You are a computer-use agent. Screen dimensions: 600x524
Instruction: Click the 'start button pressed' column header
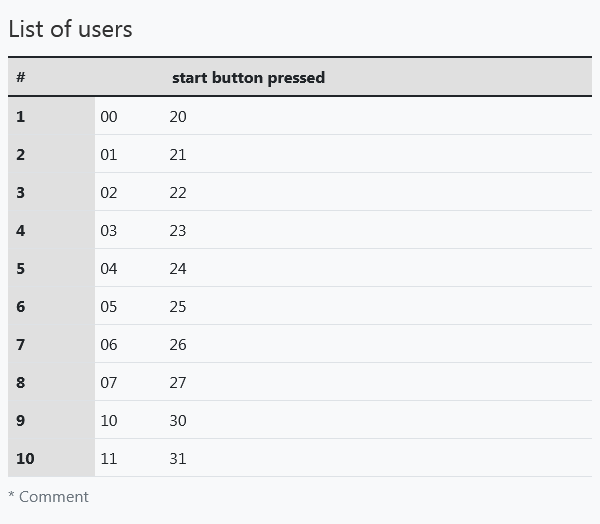pos(378,77)
